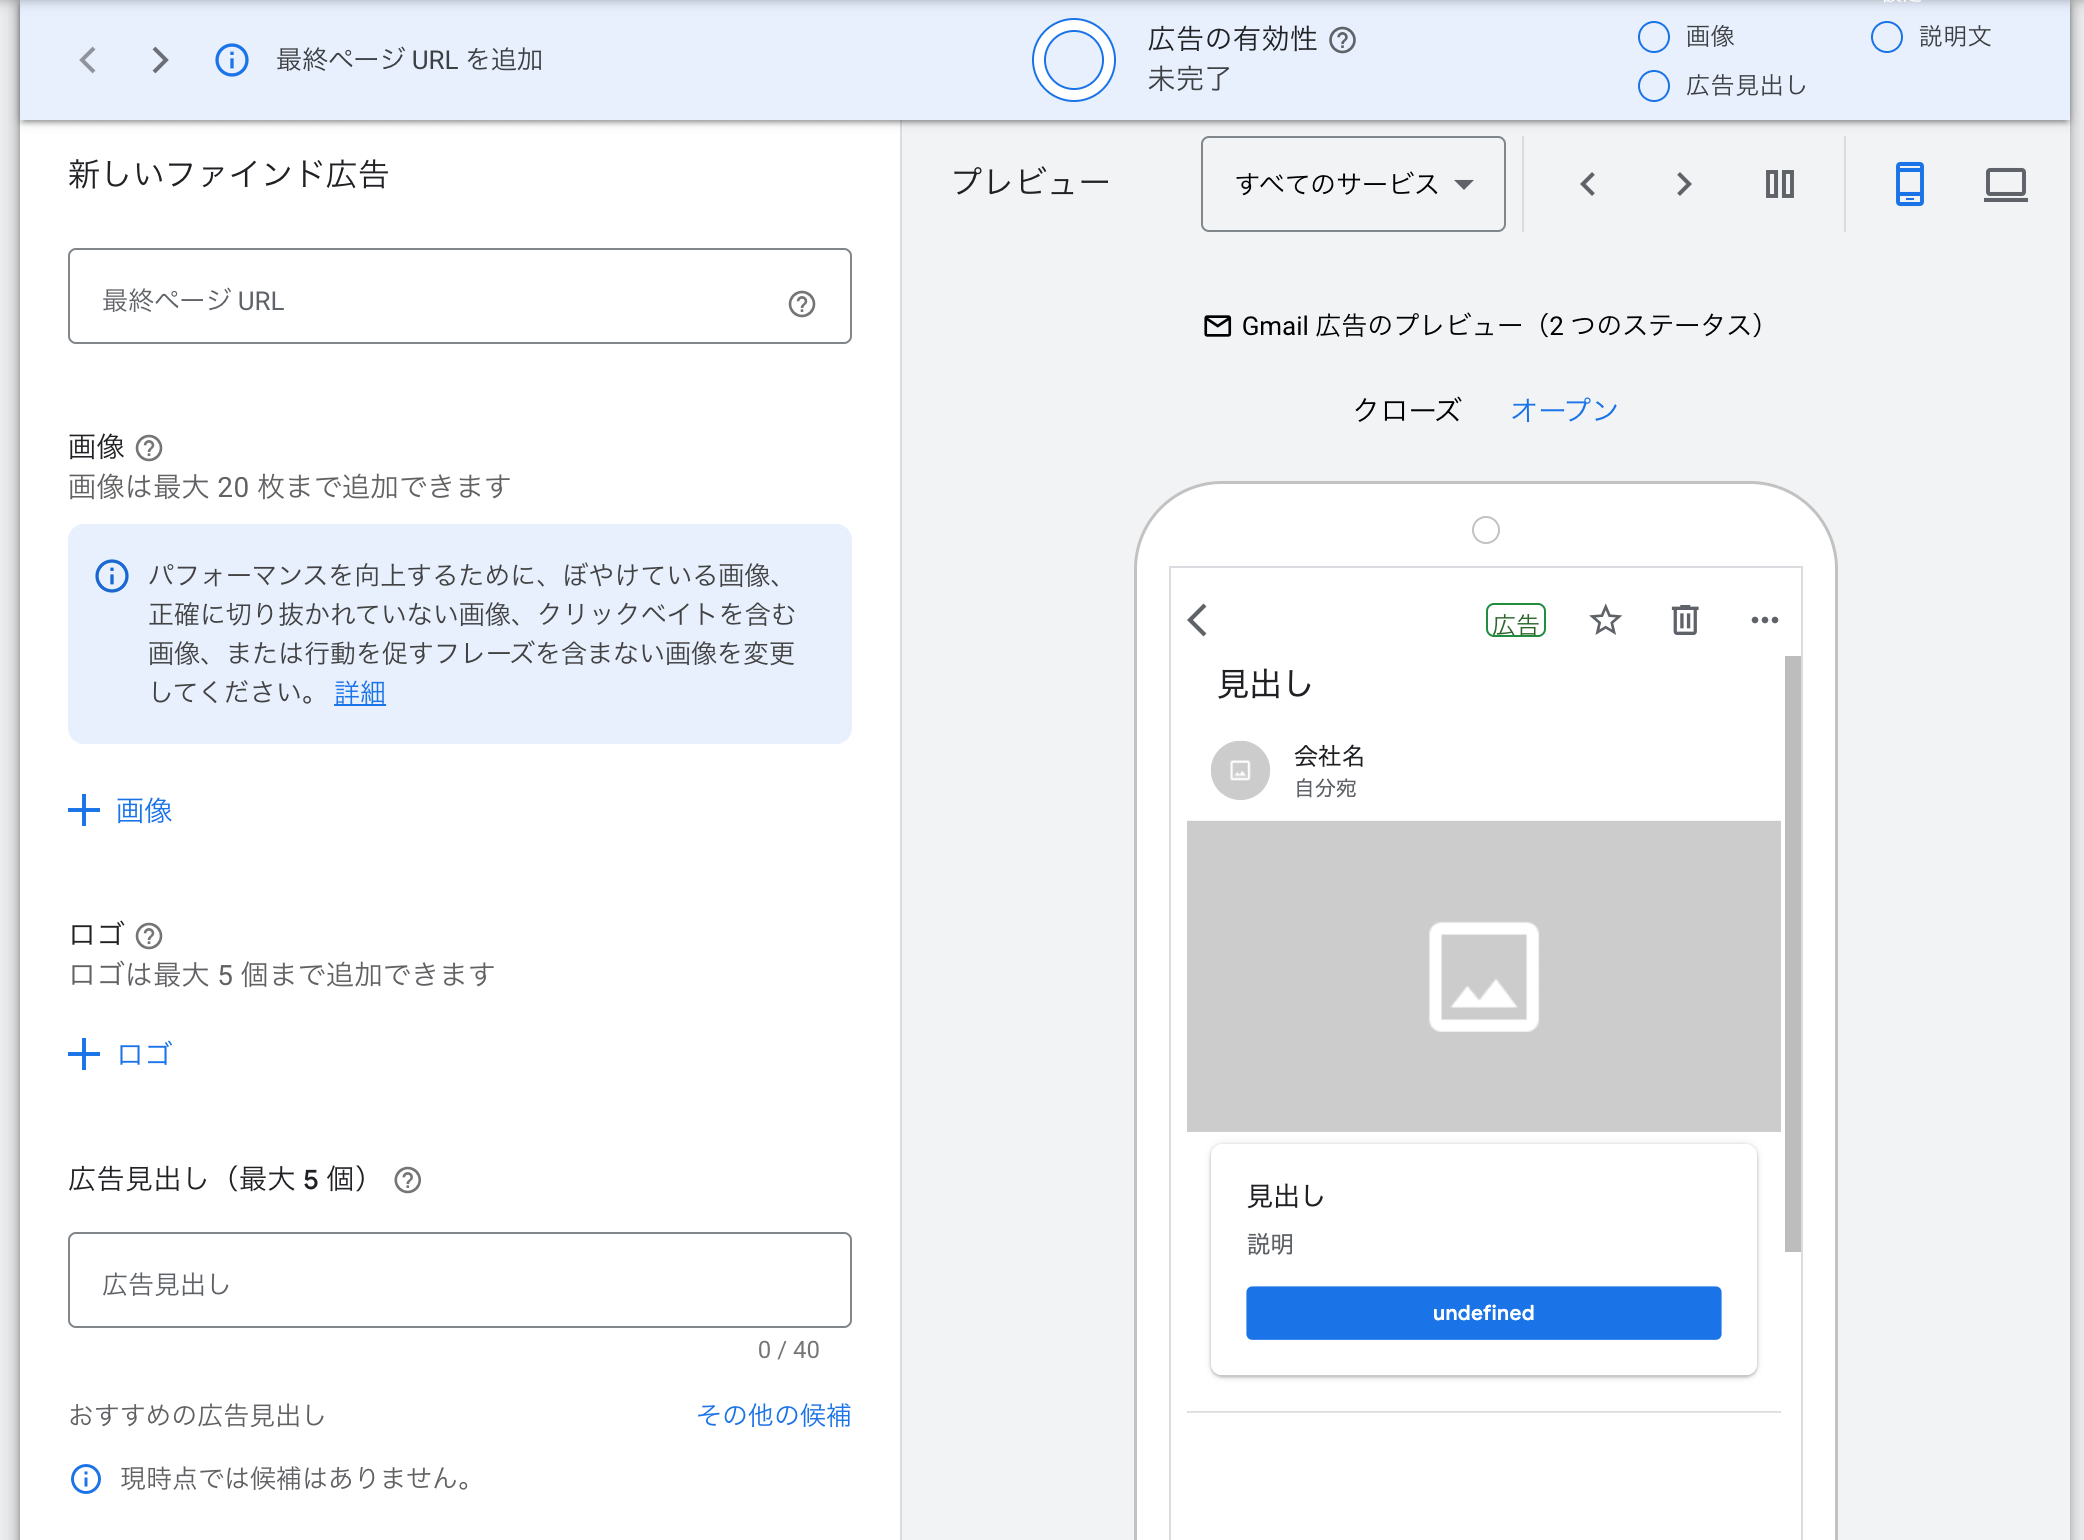The height and width of the screenshot is (1540, 2084).
Task: Focus the 広告見出し input field
Action: 460,1280
